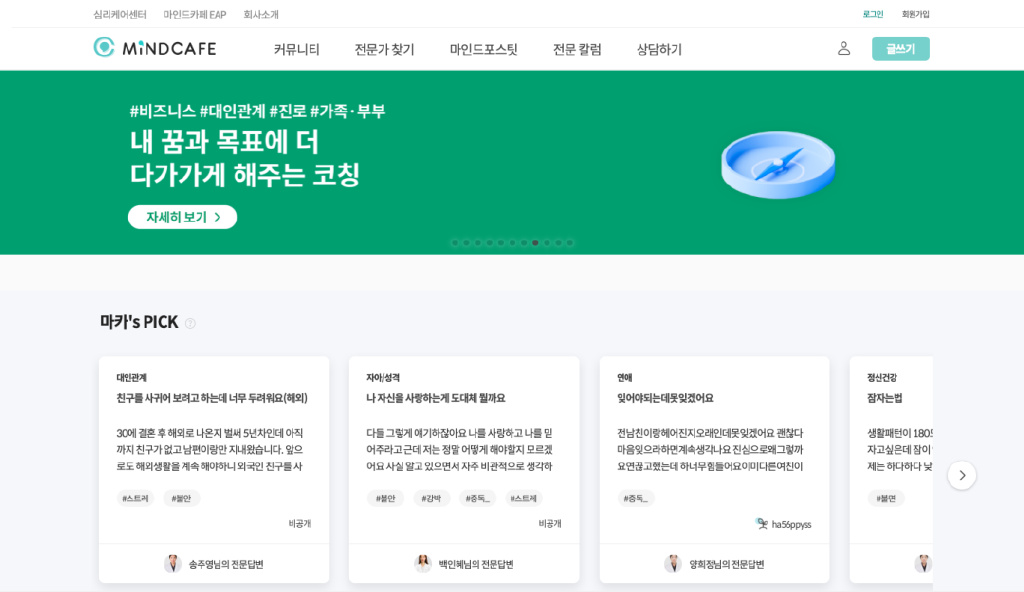Open post 잠자는법
Viewport: 1024px width, 592px height.
tap(884, 398)
